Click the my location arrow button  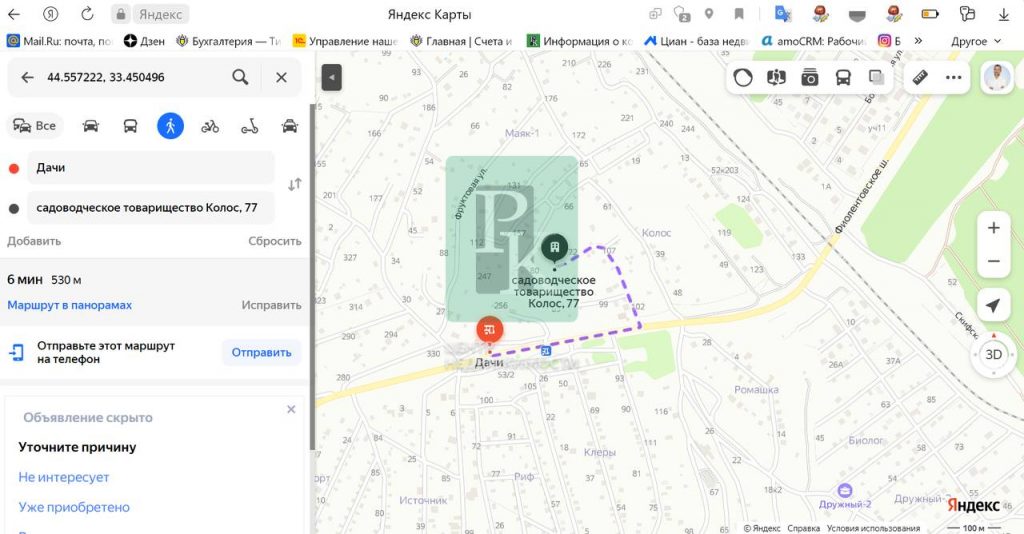[993, 306]
